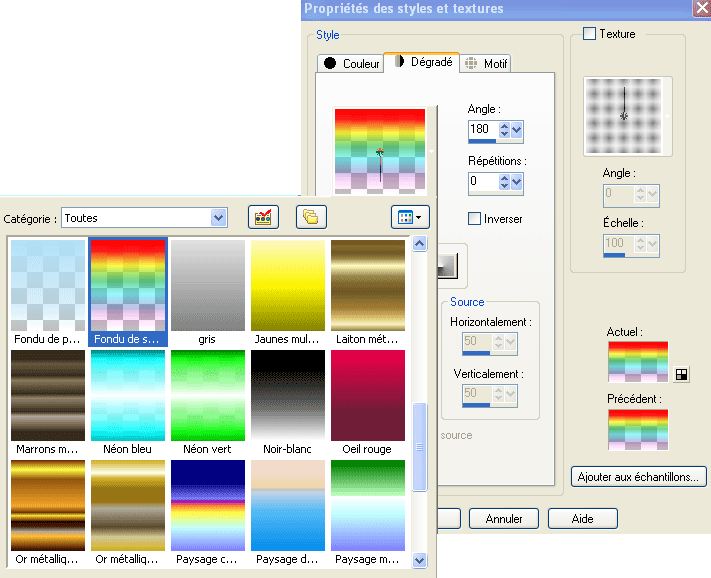The height and width of the screenshot is (578, 711).
Task: Choose the Noir-blanc gradient preset
Action: tap(288, 395)
